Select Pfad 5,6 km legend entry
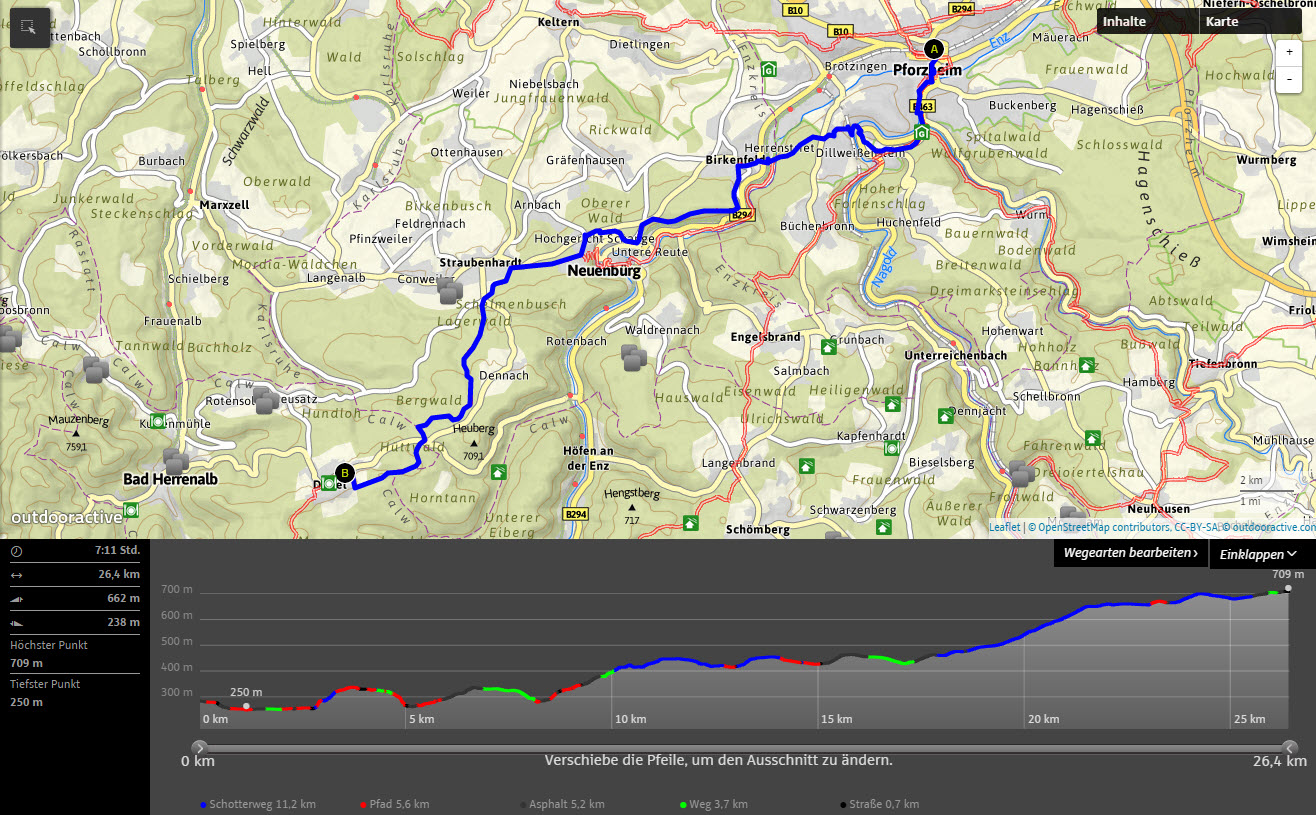Screen dimensions: 1316x815 394,804
